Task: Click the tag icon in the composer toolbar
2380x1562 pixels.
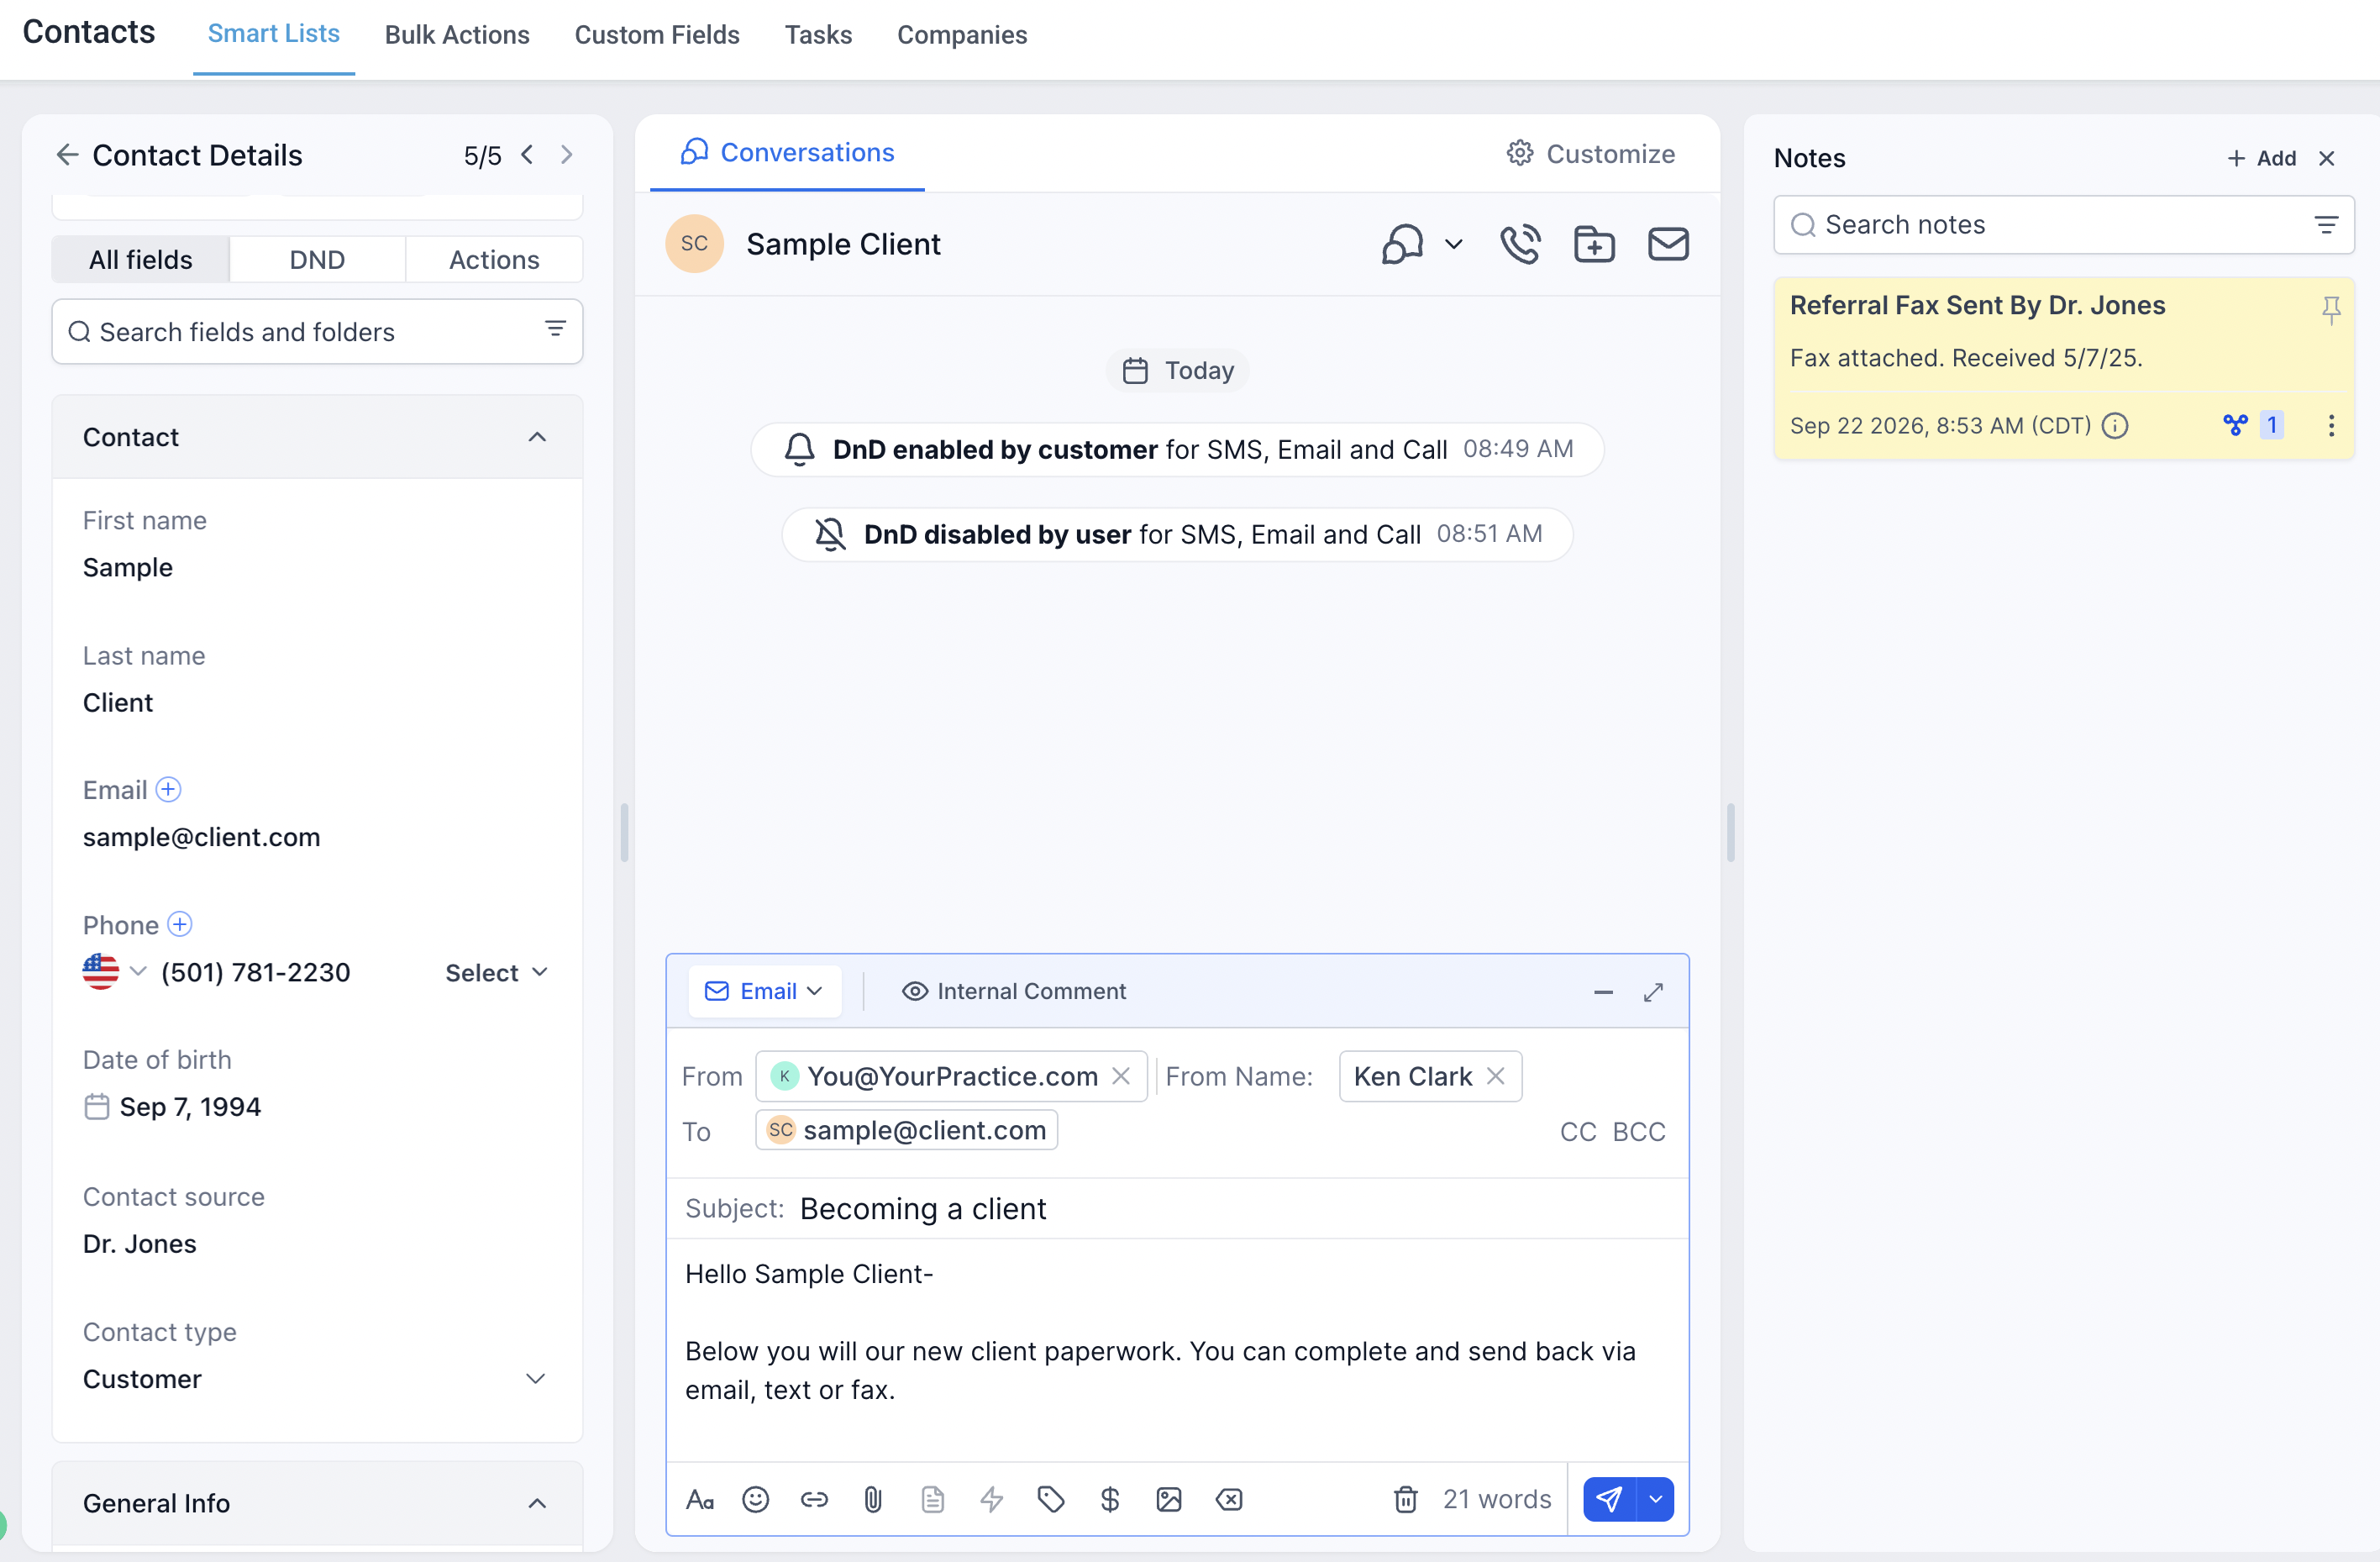Action: tap(1051, 1499)
